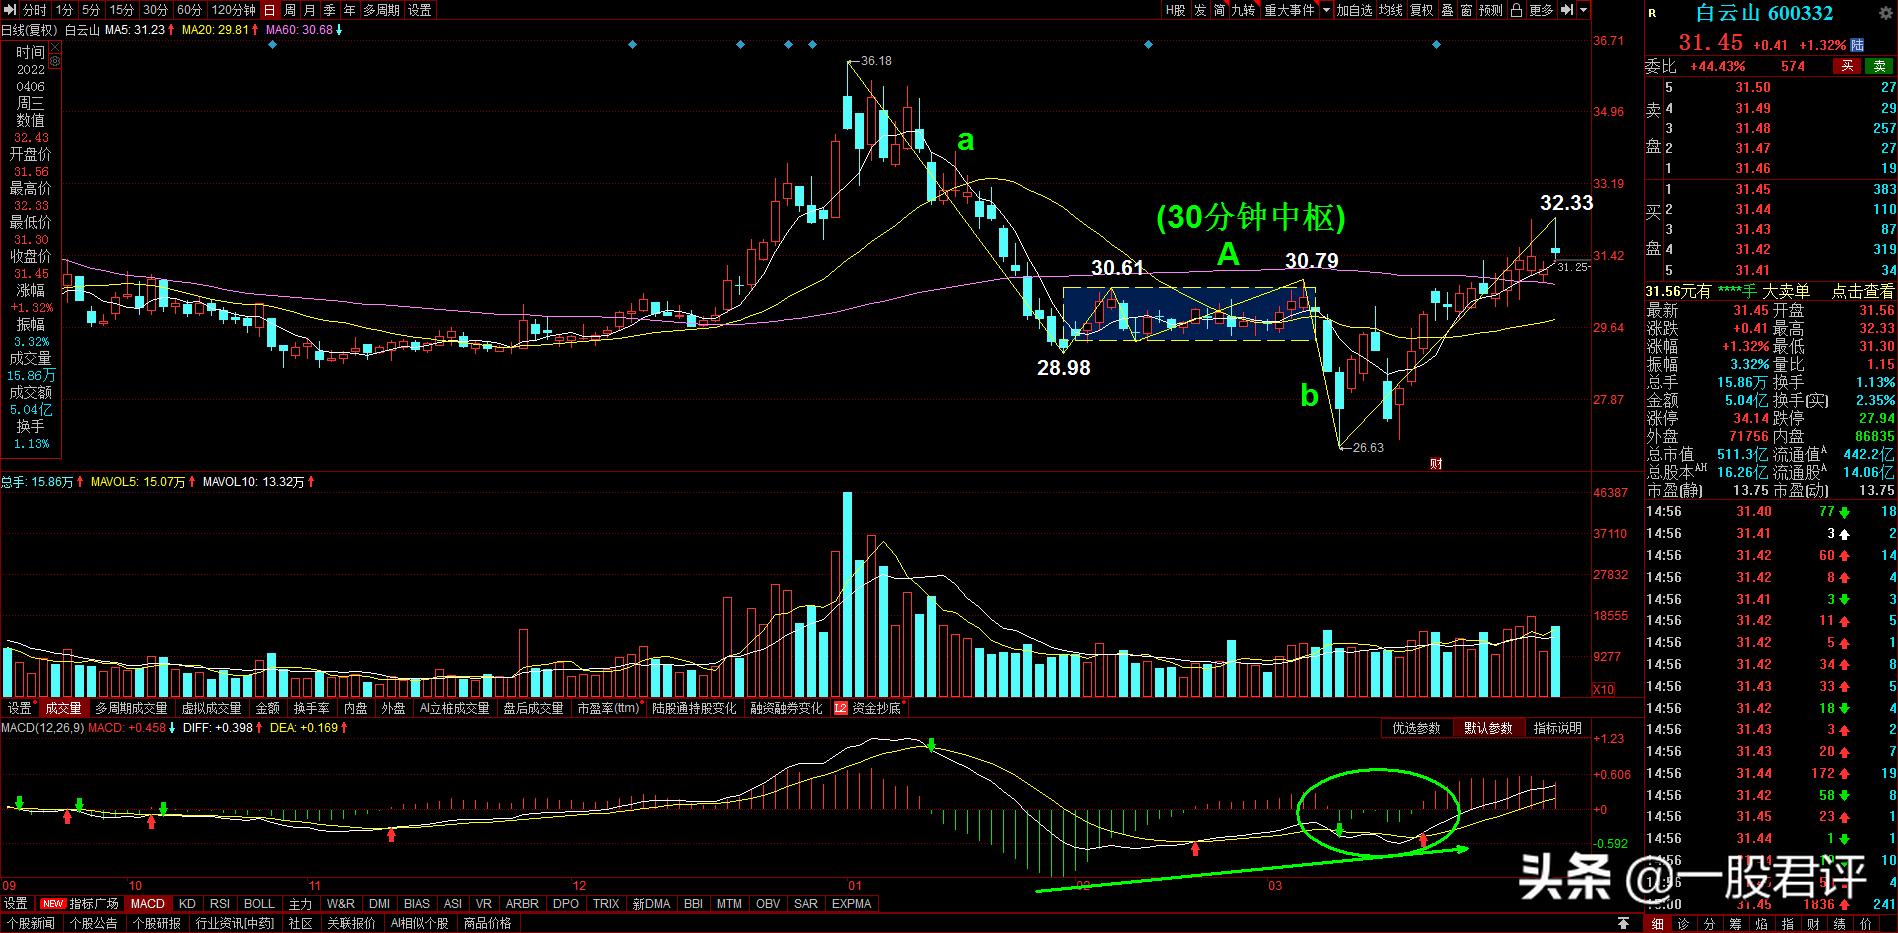Screen dimensions: 1898x933
Task: Click the first blue event diamond above the chart
Action: pos(273,45)
